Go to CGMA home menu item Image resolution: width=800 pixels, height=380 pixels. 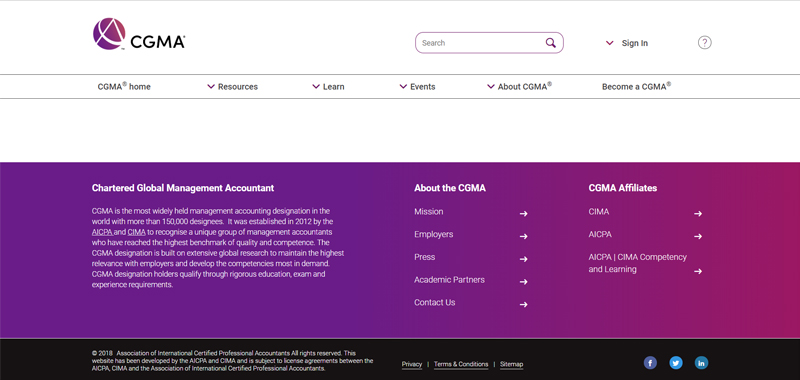click(x=124, y=86)
